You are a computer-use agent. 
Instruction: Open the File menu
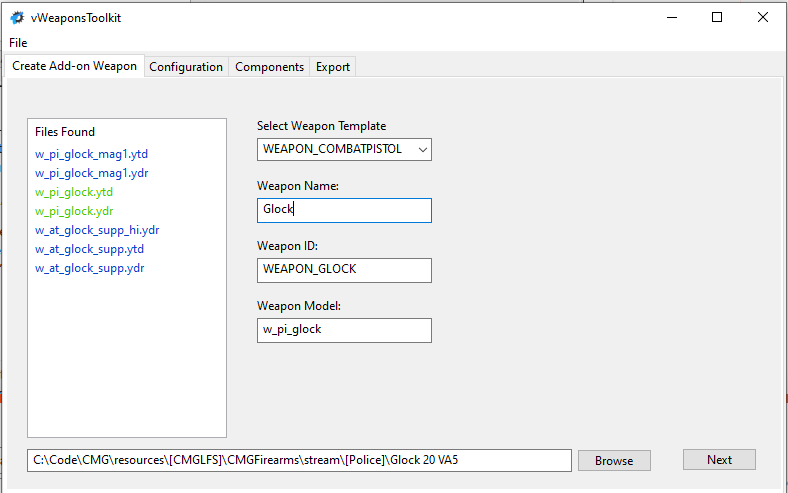click(x=18, y=43)
